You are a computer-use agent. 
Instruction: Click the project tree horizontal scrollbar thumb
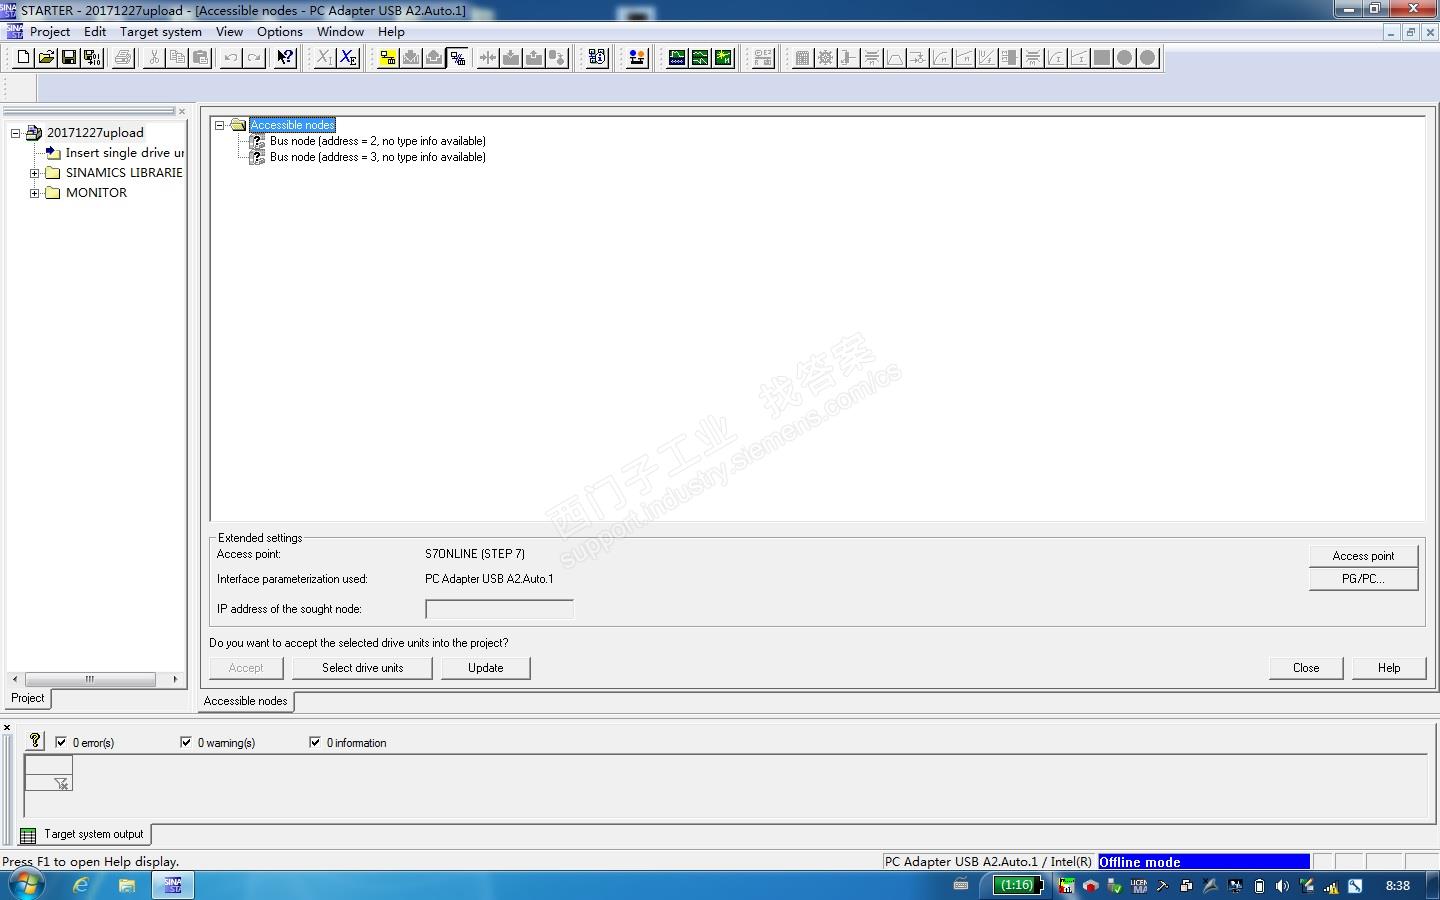pyautogui.click(x=90, y=679)
